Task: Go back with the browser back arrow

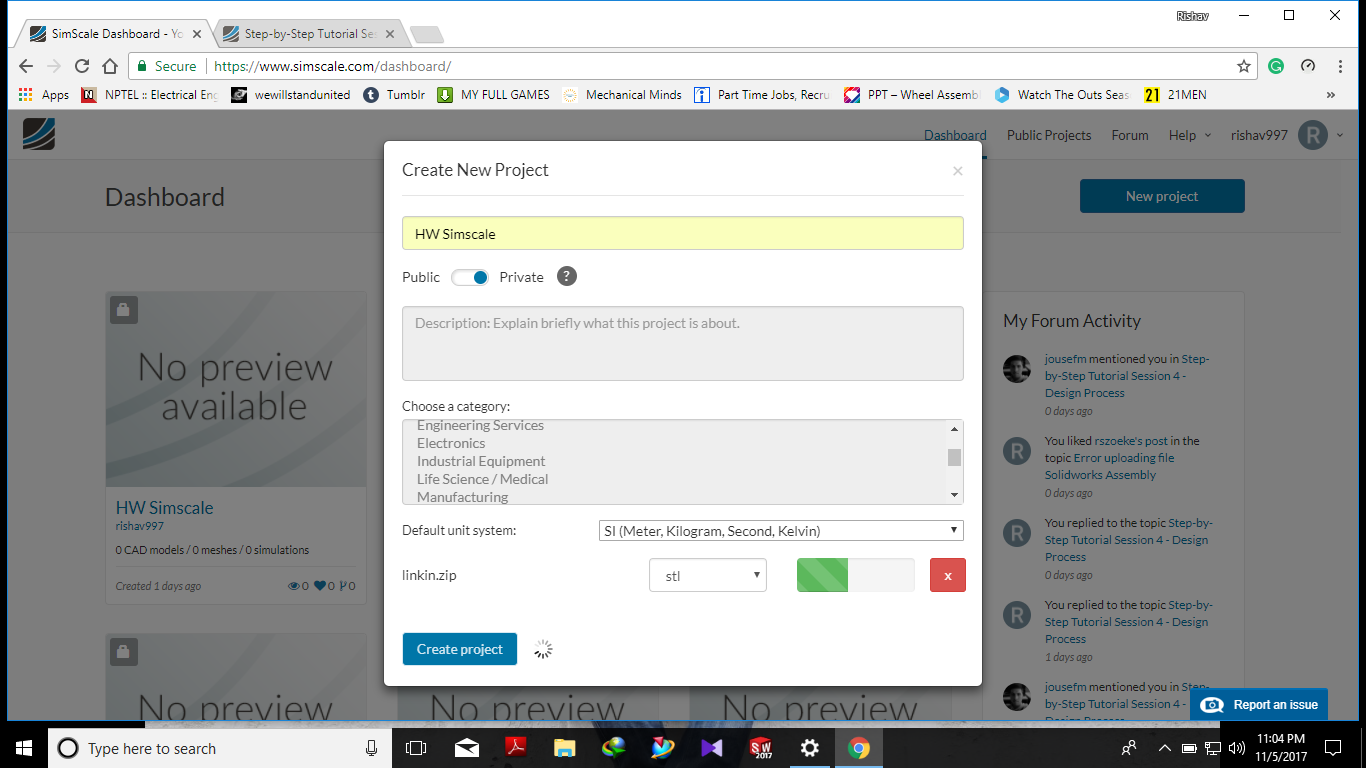Action: click(x=26, y=66)
